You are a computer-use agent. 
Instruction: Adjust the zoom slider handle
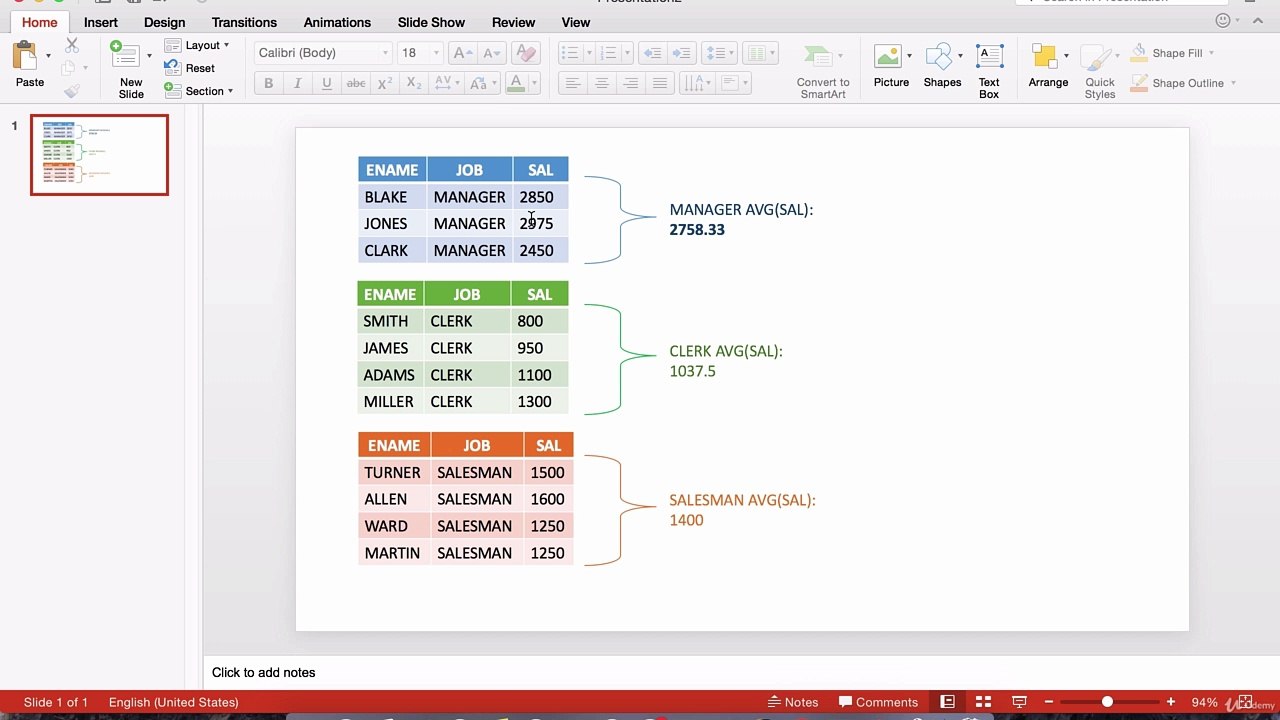pyautogui.click(x=1107, y=702)
